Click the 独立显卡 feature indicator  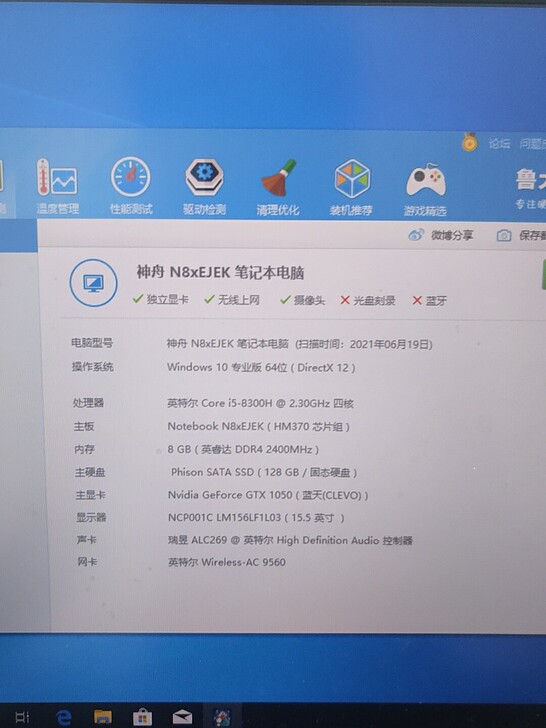pyautogui.click(x=161, y=299)
